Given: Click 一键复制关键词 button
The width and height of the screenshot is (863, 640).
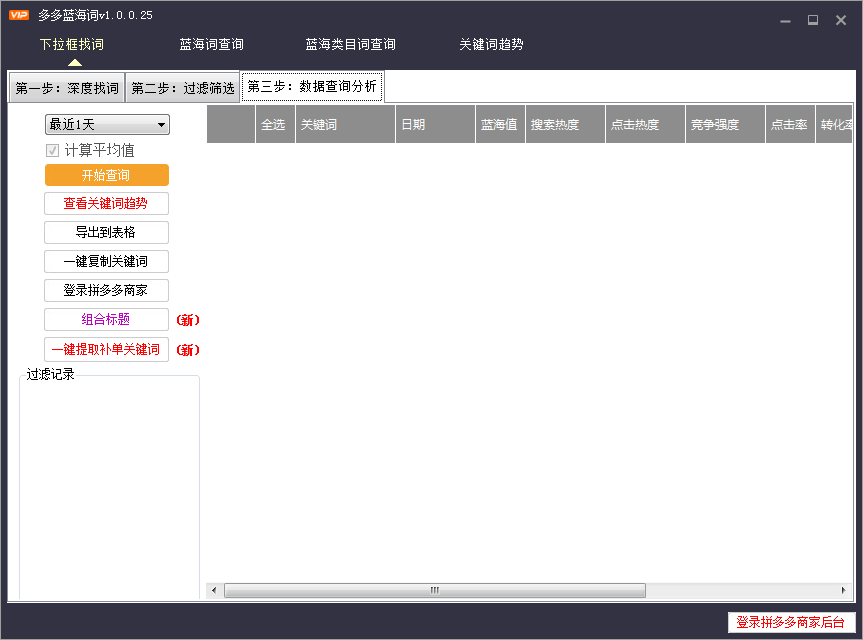Looking at the screenshot, I should click(x=107, y=261).
